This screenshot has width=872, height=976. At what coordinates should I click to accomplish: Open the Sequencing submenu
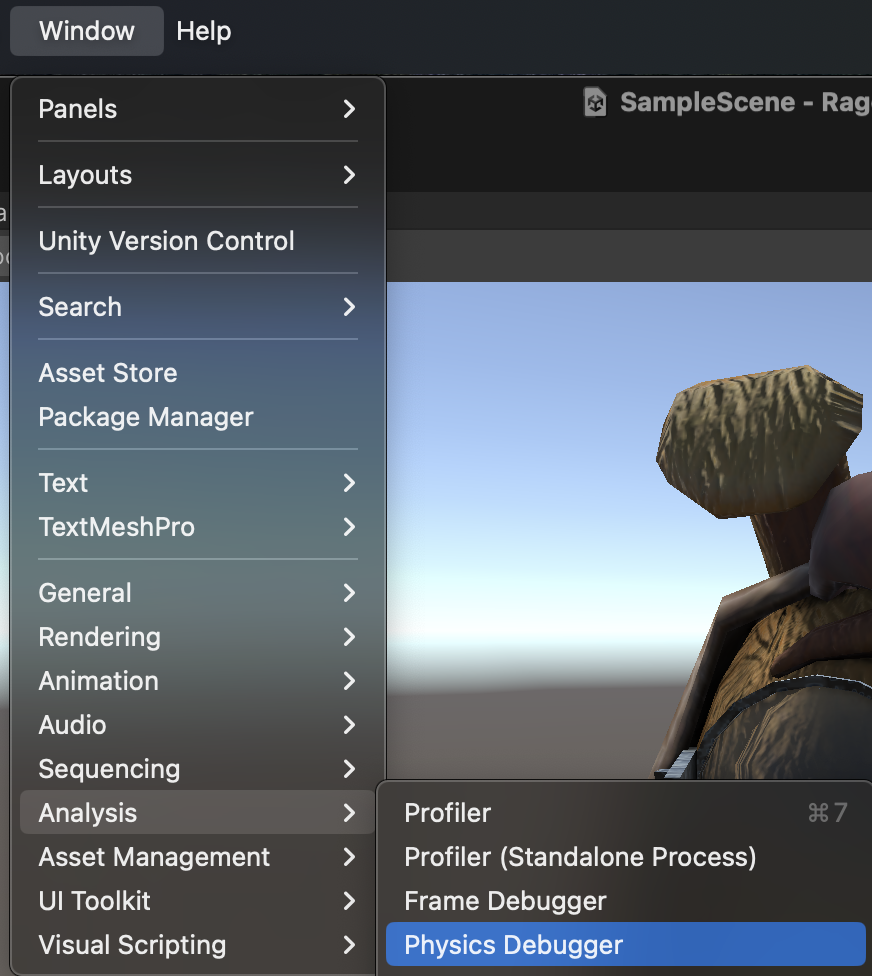click(x=197, y=769)
